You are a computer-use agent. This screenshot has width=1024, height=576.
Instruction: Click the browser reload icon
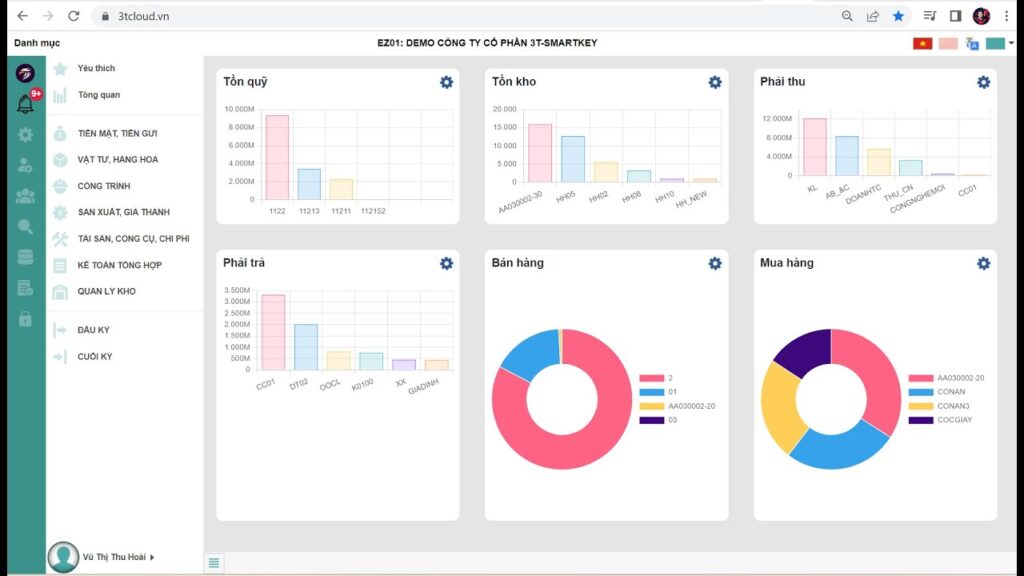[74, 16]
